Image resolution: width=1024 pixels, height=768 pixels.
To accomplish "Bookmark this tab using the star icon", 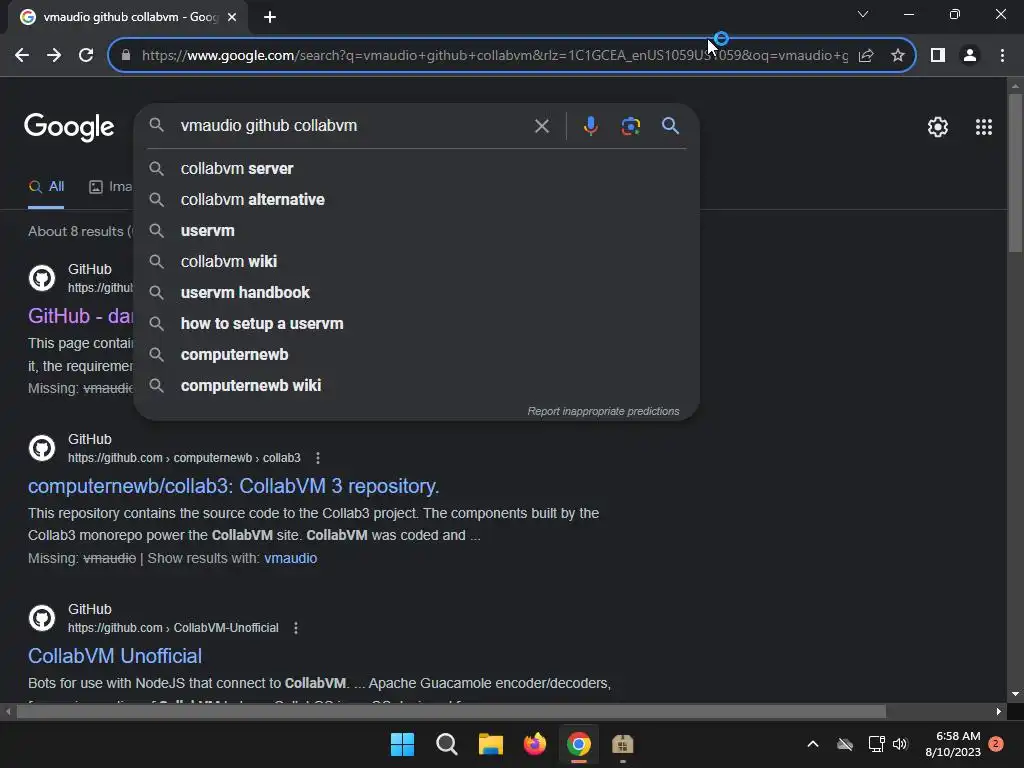I will pyautogui.click(x=898, y=56).
